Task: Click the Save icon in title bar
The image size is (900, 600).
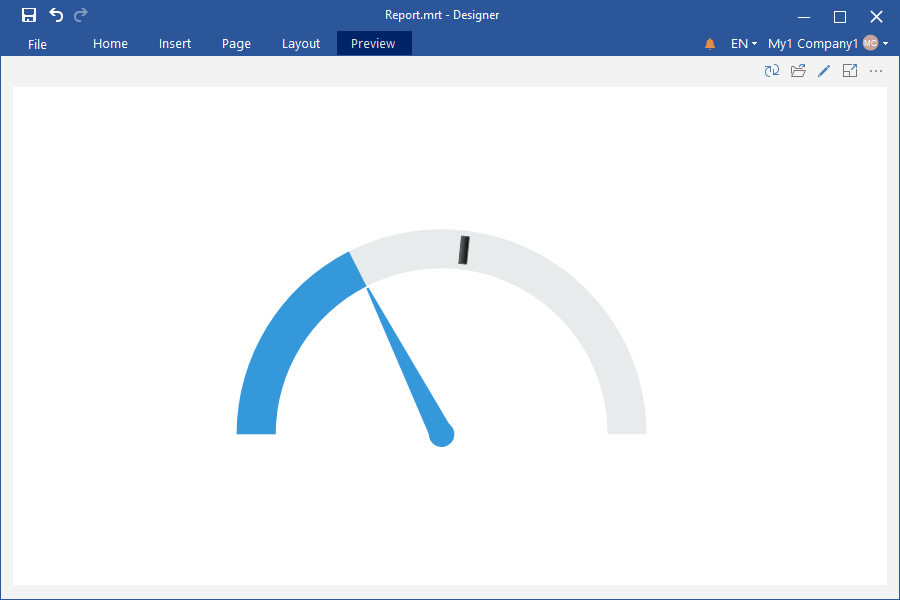Action: (29, 15)
